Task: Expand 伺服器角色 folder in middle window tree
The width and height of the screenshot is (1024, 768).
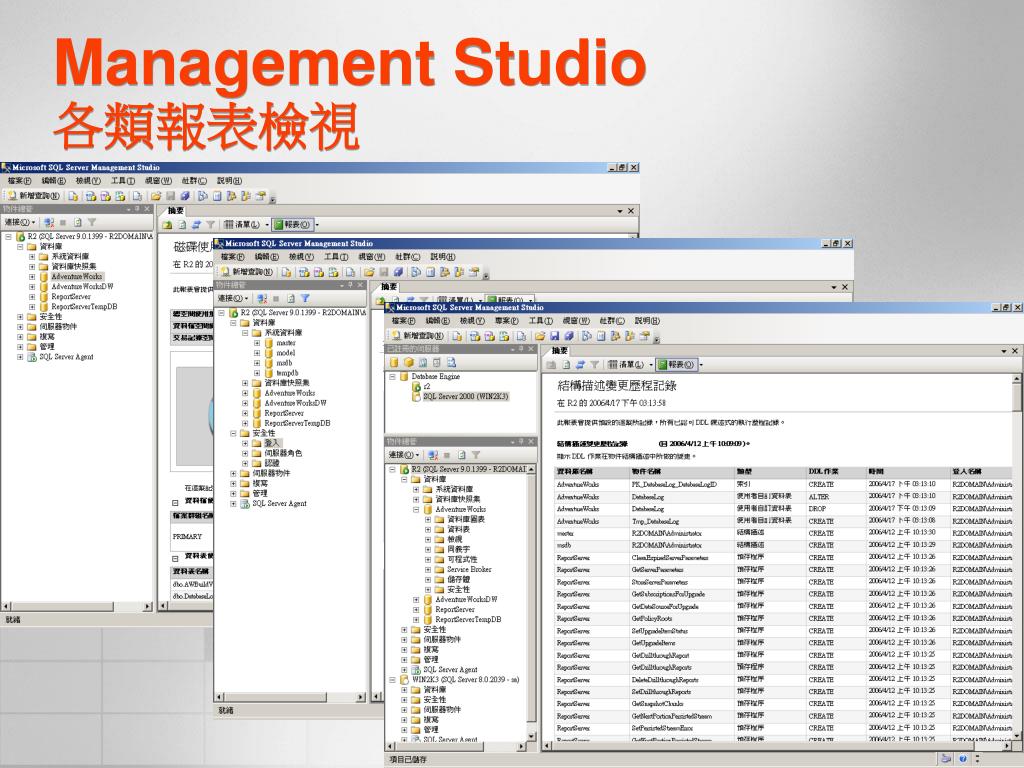Action: click(245, 453)
